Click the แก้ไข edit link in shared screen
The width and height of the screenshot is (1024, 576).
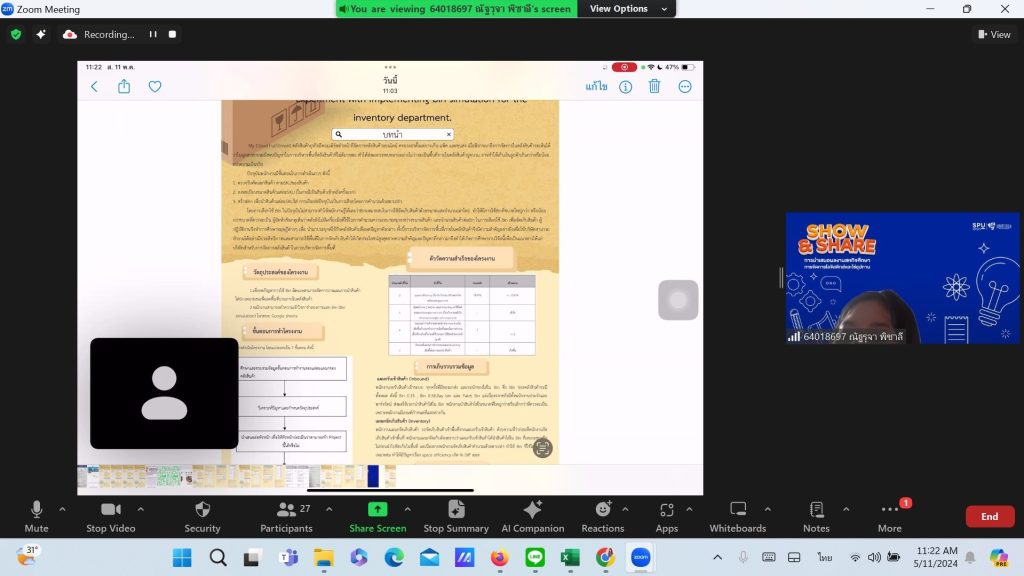pyautogui.click(x=596, y=86)
